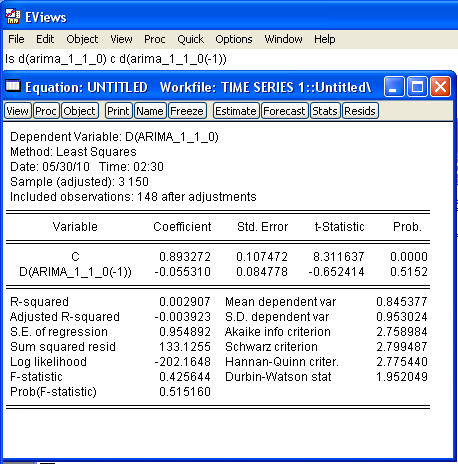This screenshot has width=458, height=464.
Task: Minimize the Equation UNTITLED window
Action: coord(394,87)
